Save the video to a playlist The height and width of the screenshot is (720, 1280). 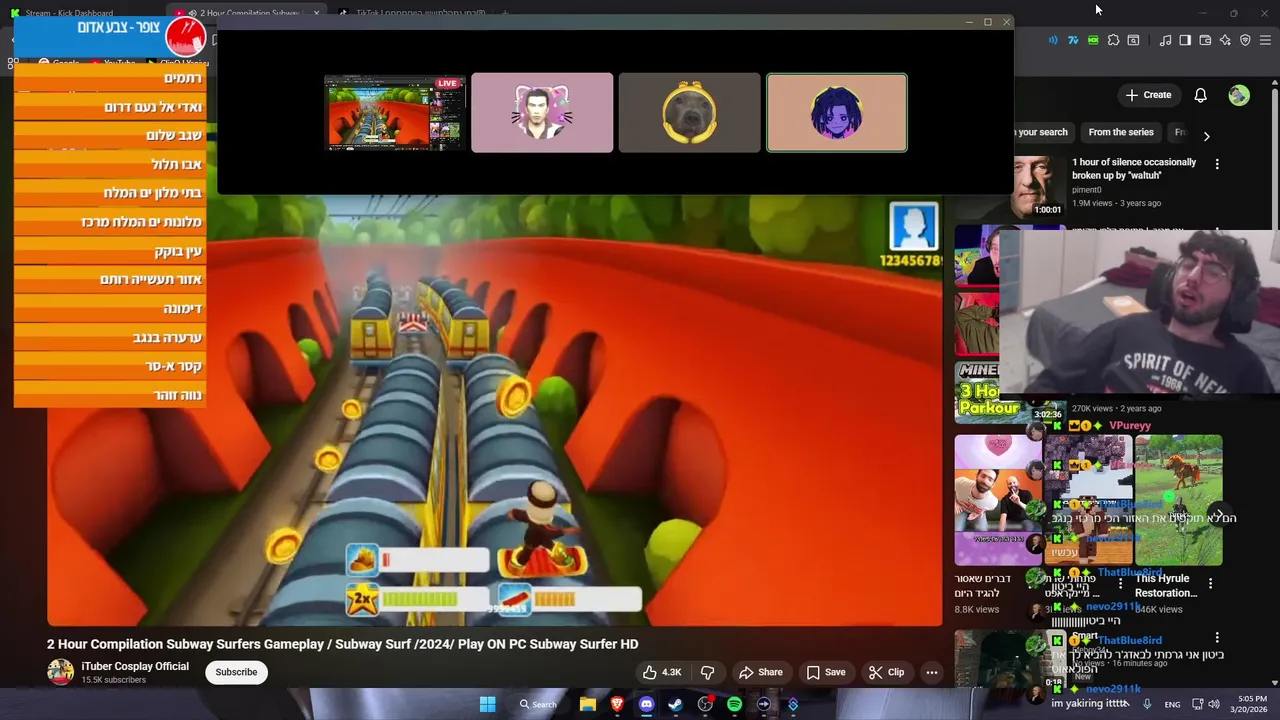point(826,672)
